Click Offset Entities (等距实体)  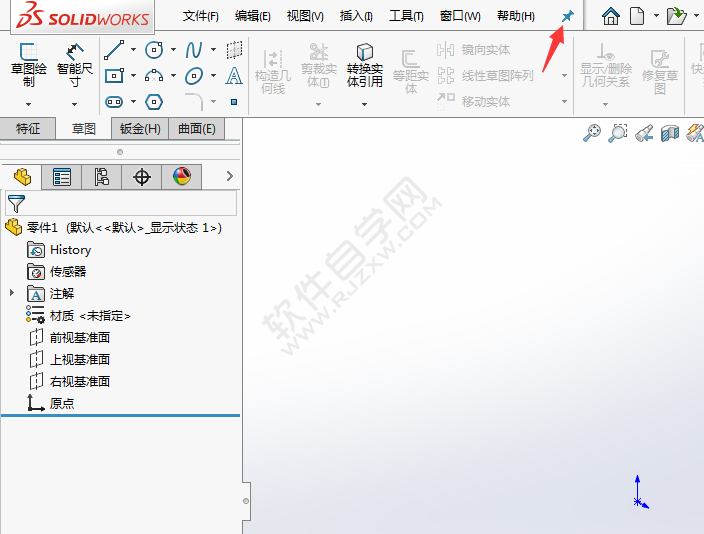[x=411, y=72]
